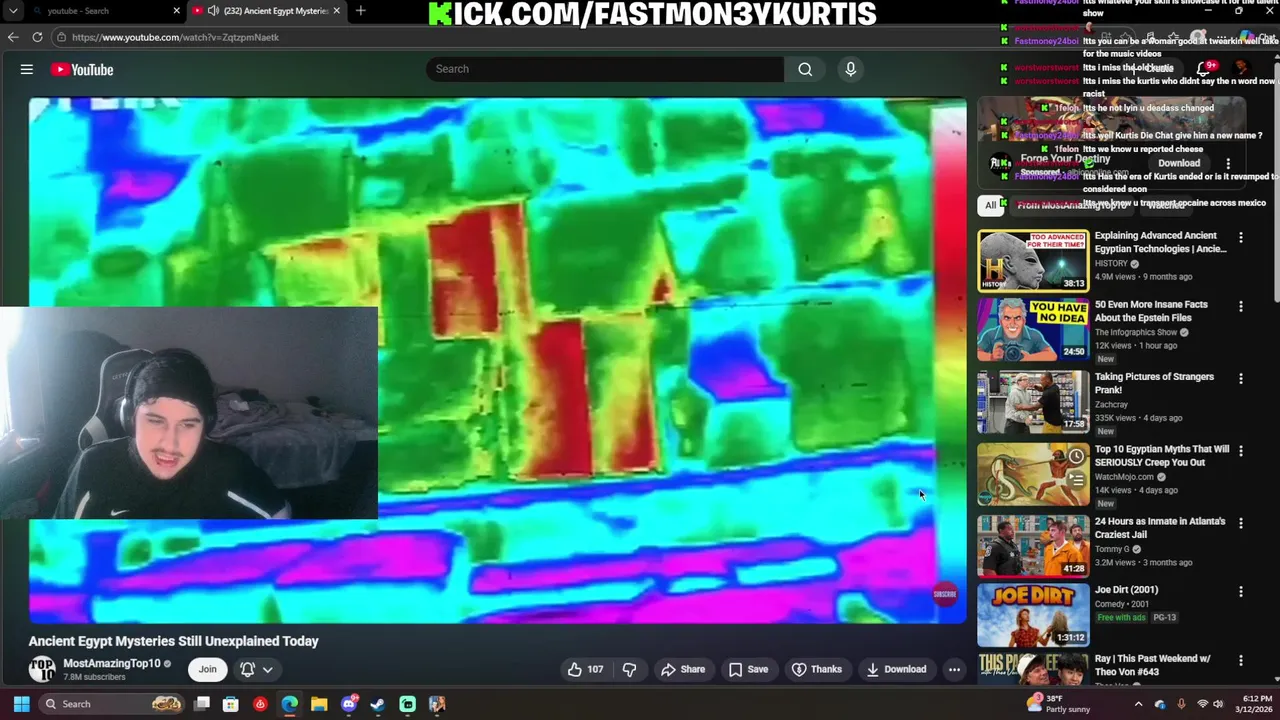The width and height of the screenshot is (1280, 720).
Task: Click the YouTube search input field
Action: point(605,69)
